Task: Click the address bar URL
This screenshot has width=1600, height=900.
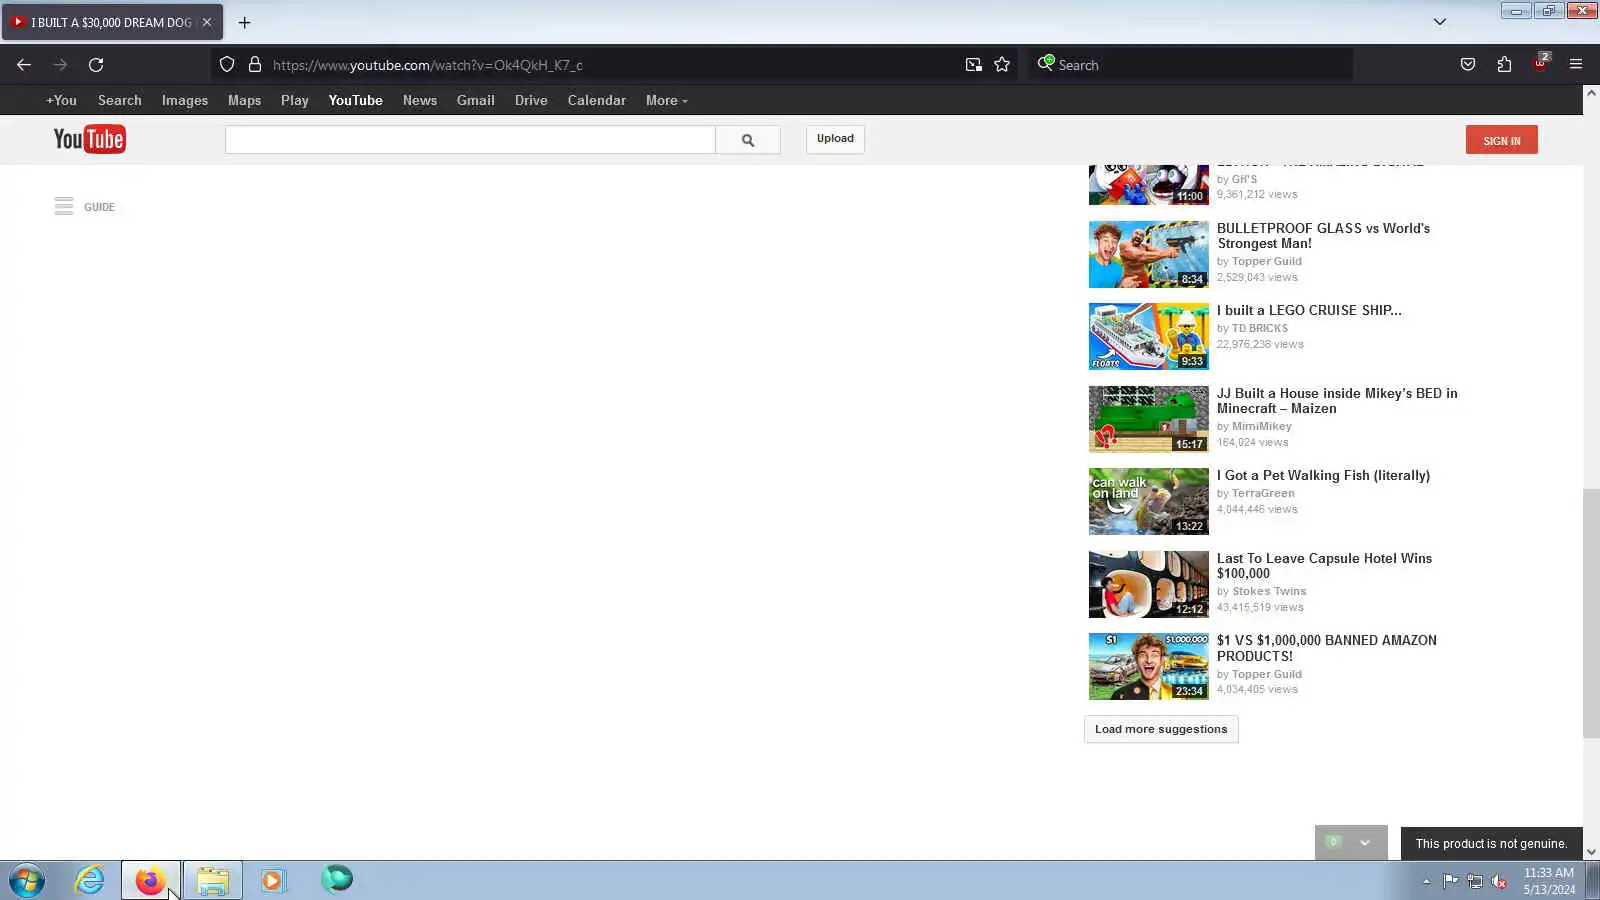Action: (428, 65)
